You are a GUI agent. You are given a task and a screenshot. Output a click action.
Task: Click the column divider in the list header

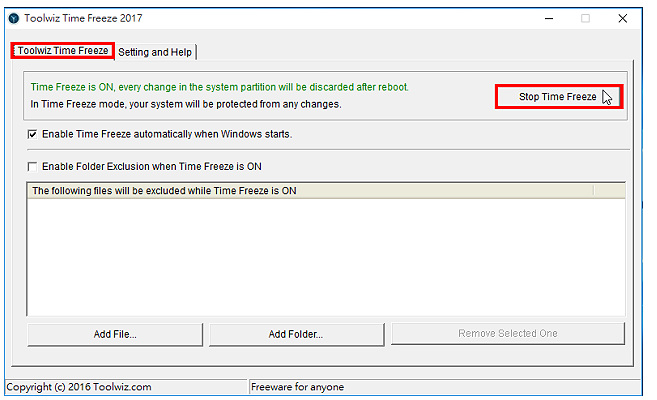594,191
